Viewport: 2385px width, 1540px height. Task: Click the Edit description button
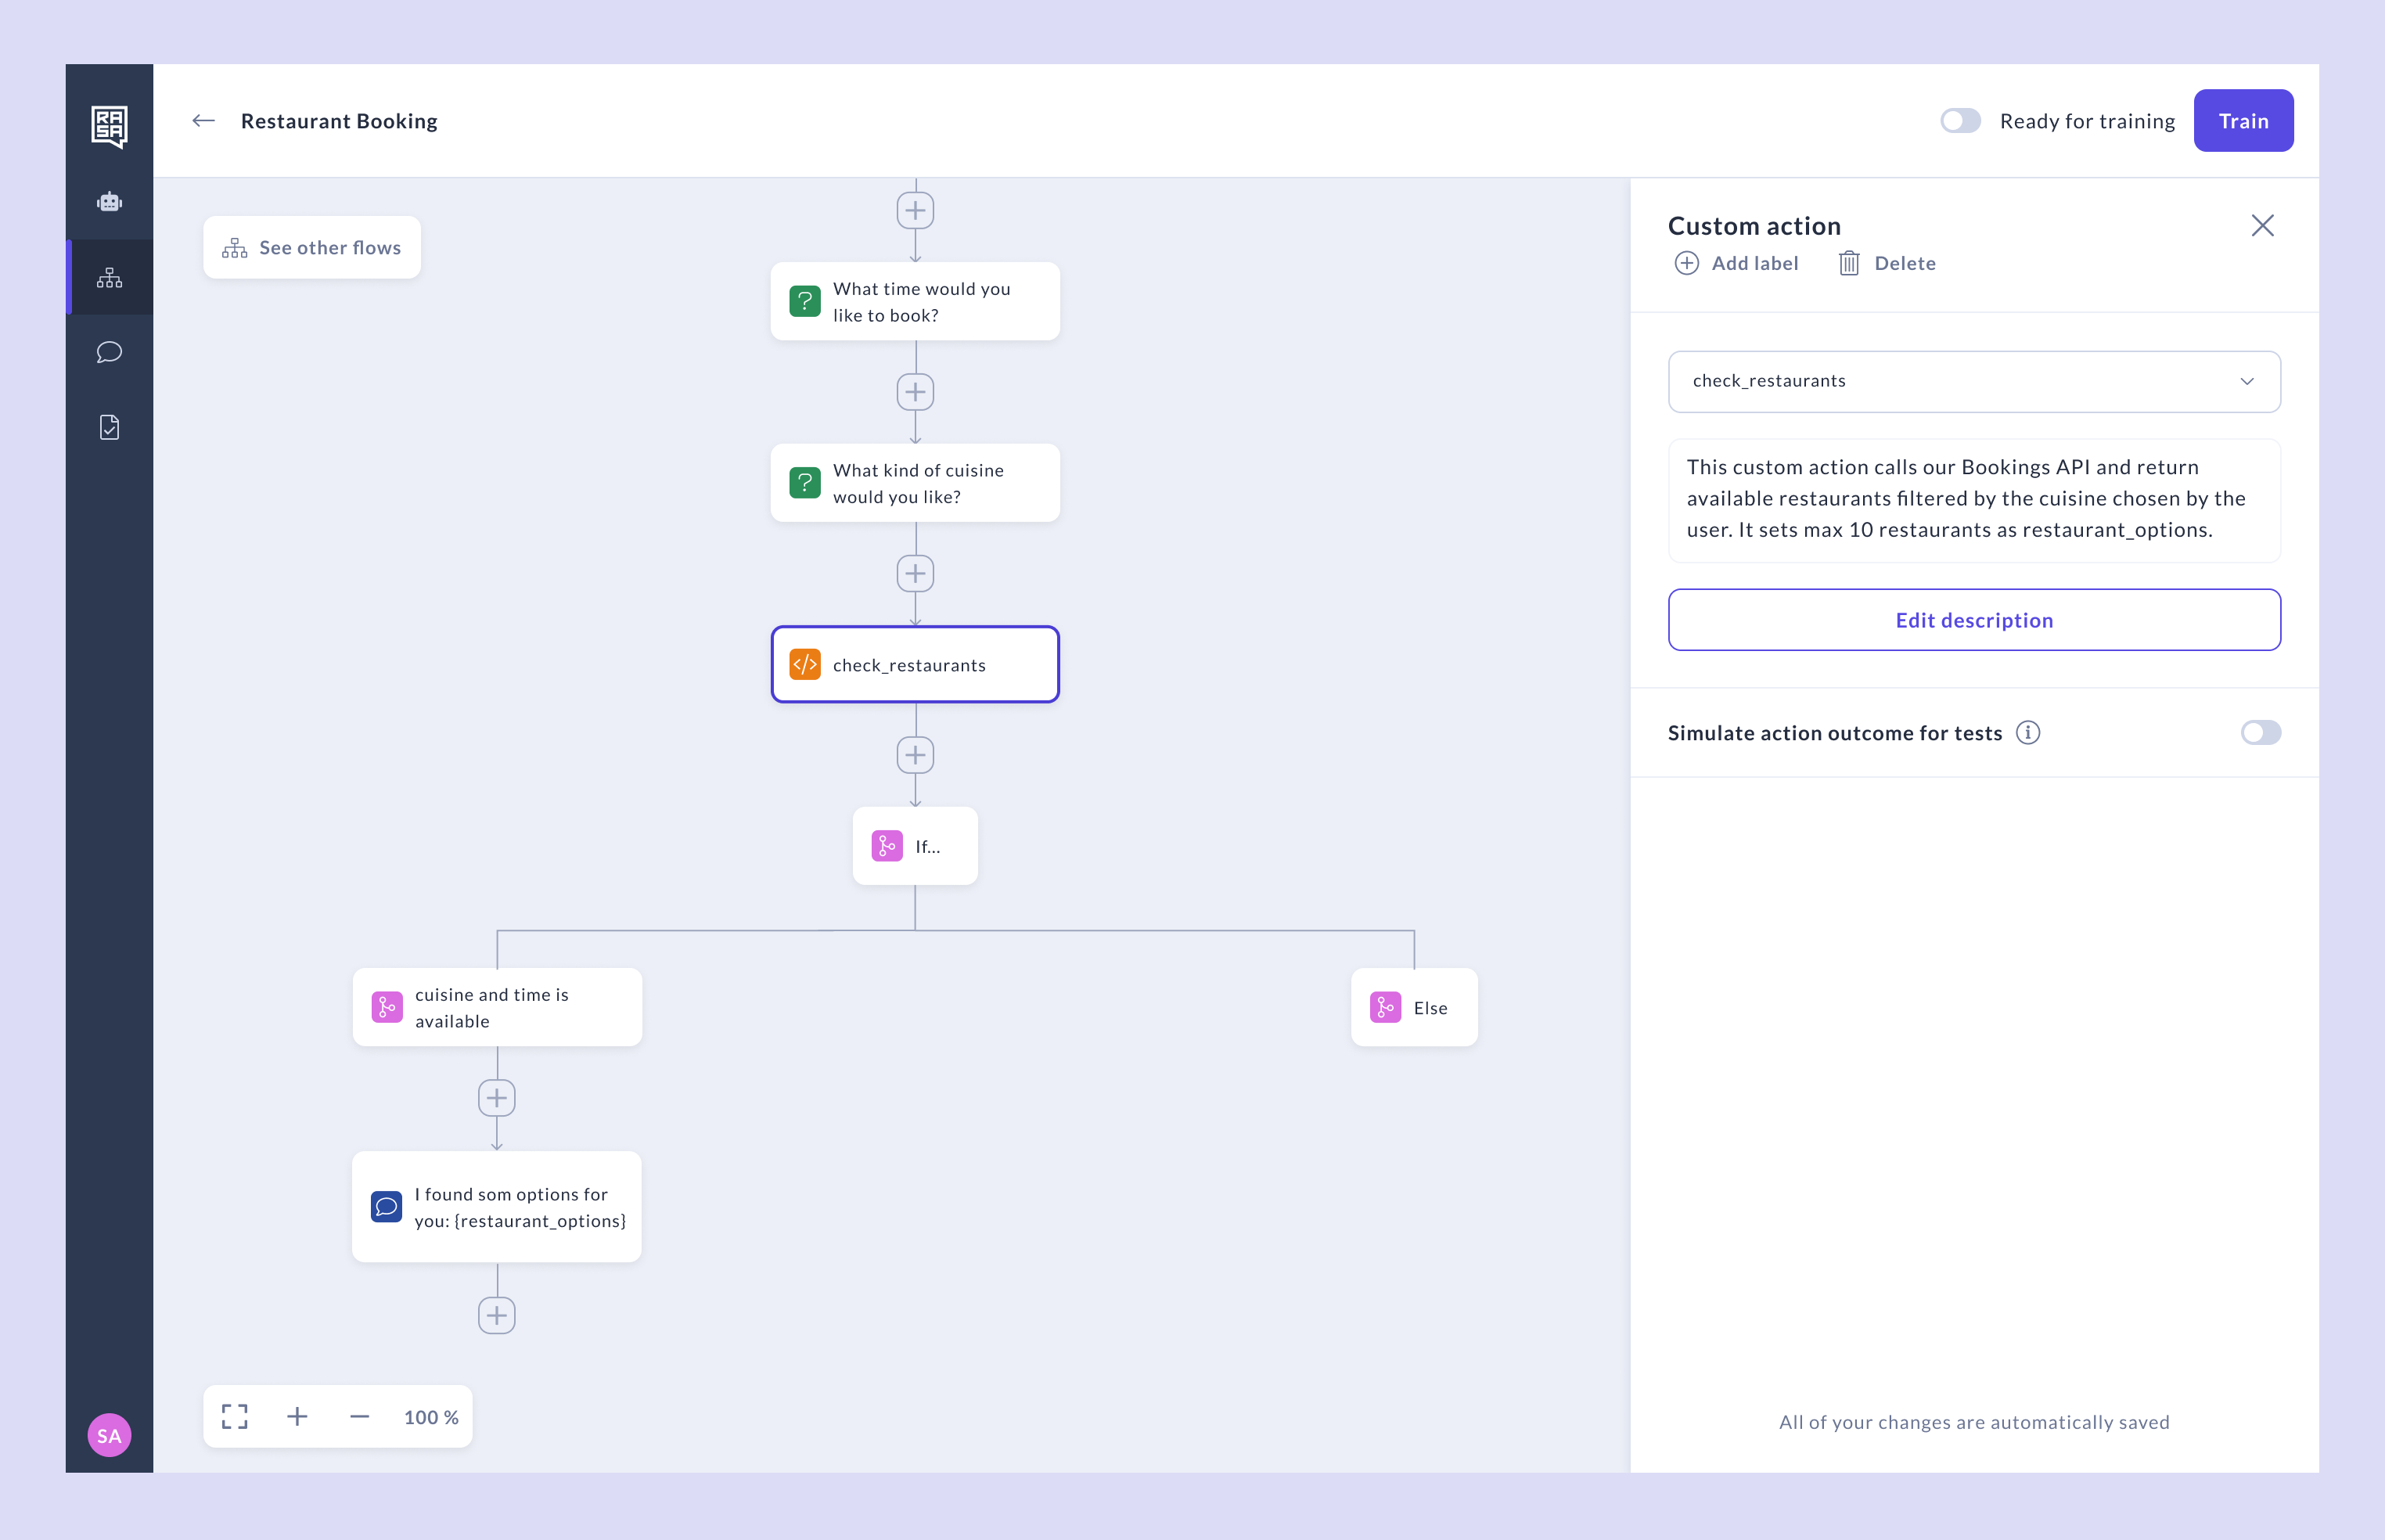[1973, 620]
